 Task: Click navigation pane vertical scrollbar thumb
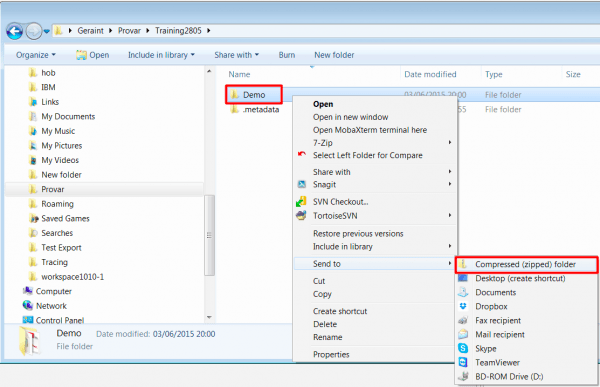[x=209, y=235]
